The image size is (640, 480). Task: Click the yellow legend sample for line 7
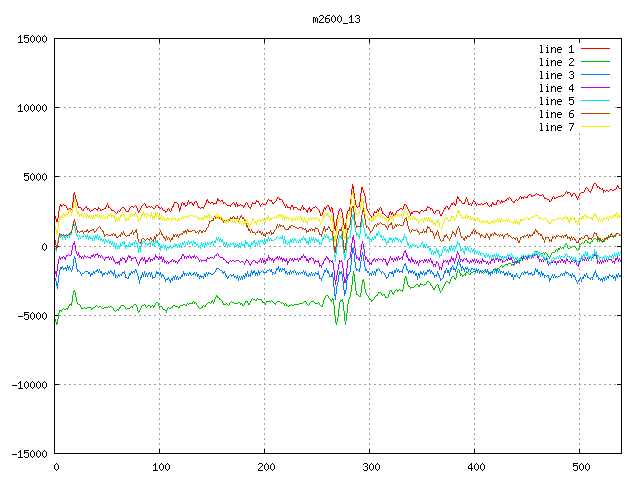pos(595,127)
